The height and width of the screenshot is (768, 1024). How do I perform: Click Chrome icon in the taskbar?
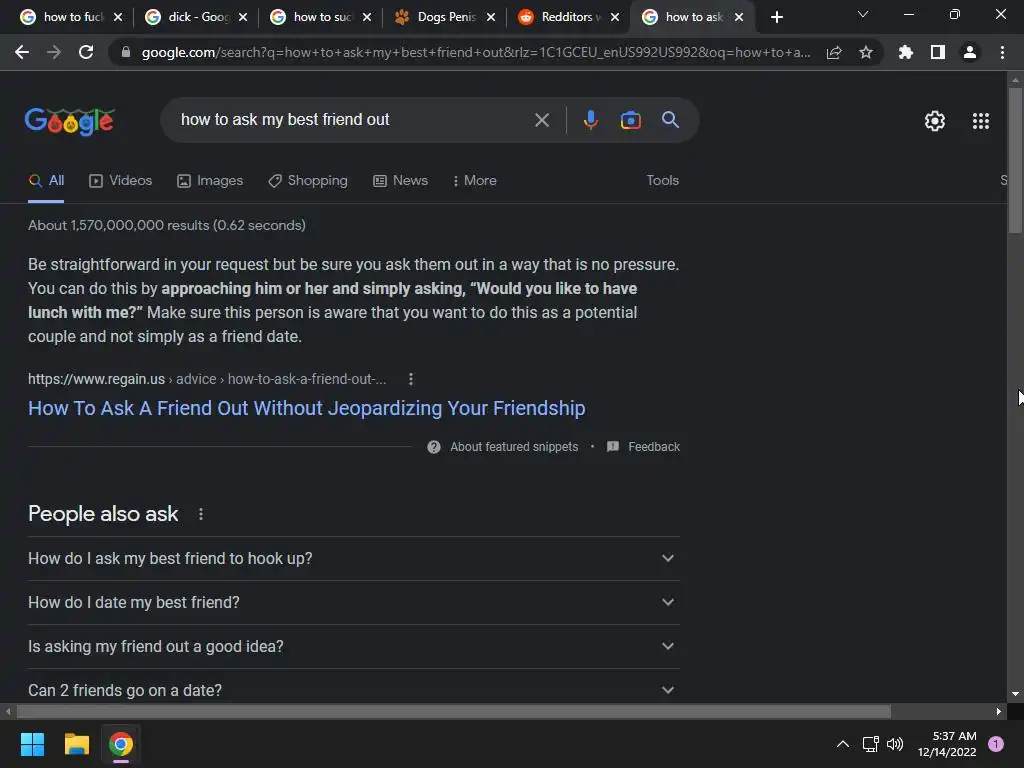click(x=121, y=744)
